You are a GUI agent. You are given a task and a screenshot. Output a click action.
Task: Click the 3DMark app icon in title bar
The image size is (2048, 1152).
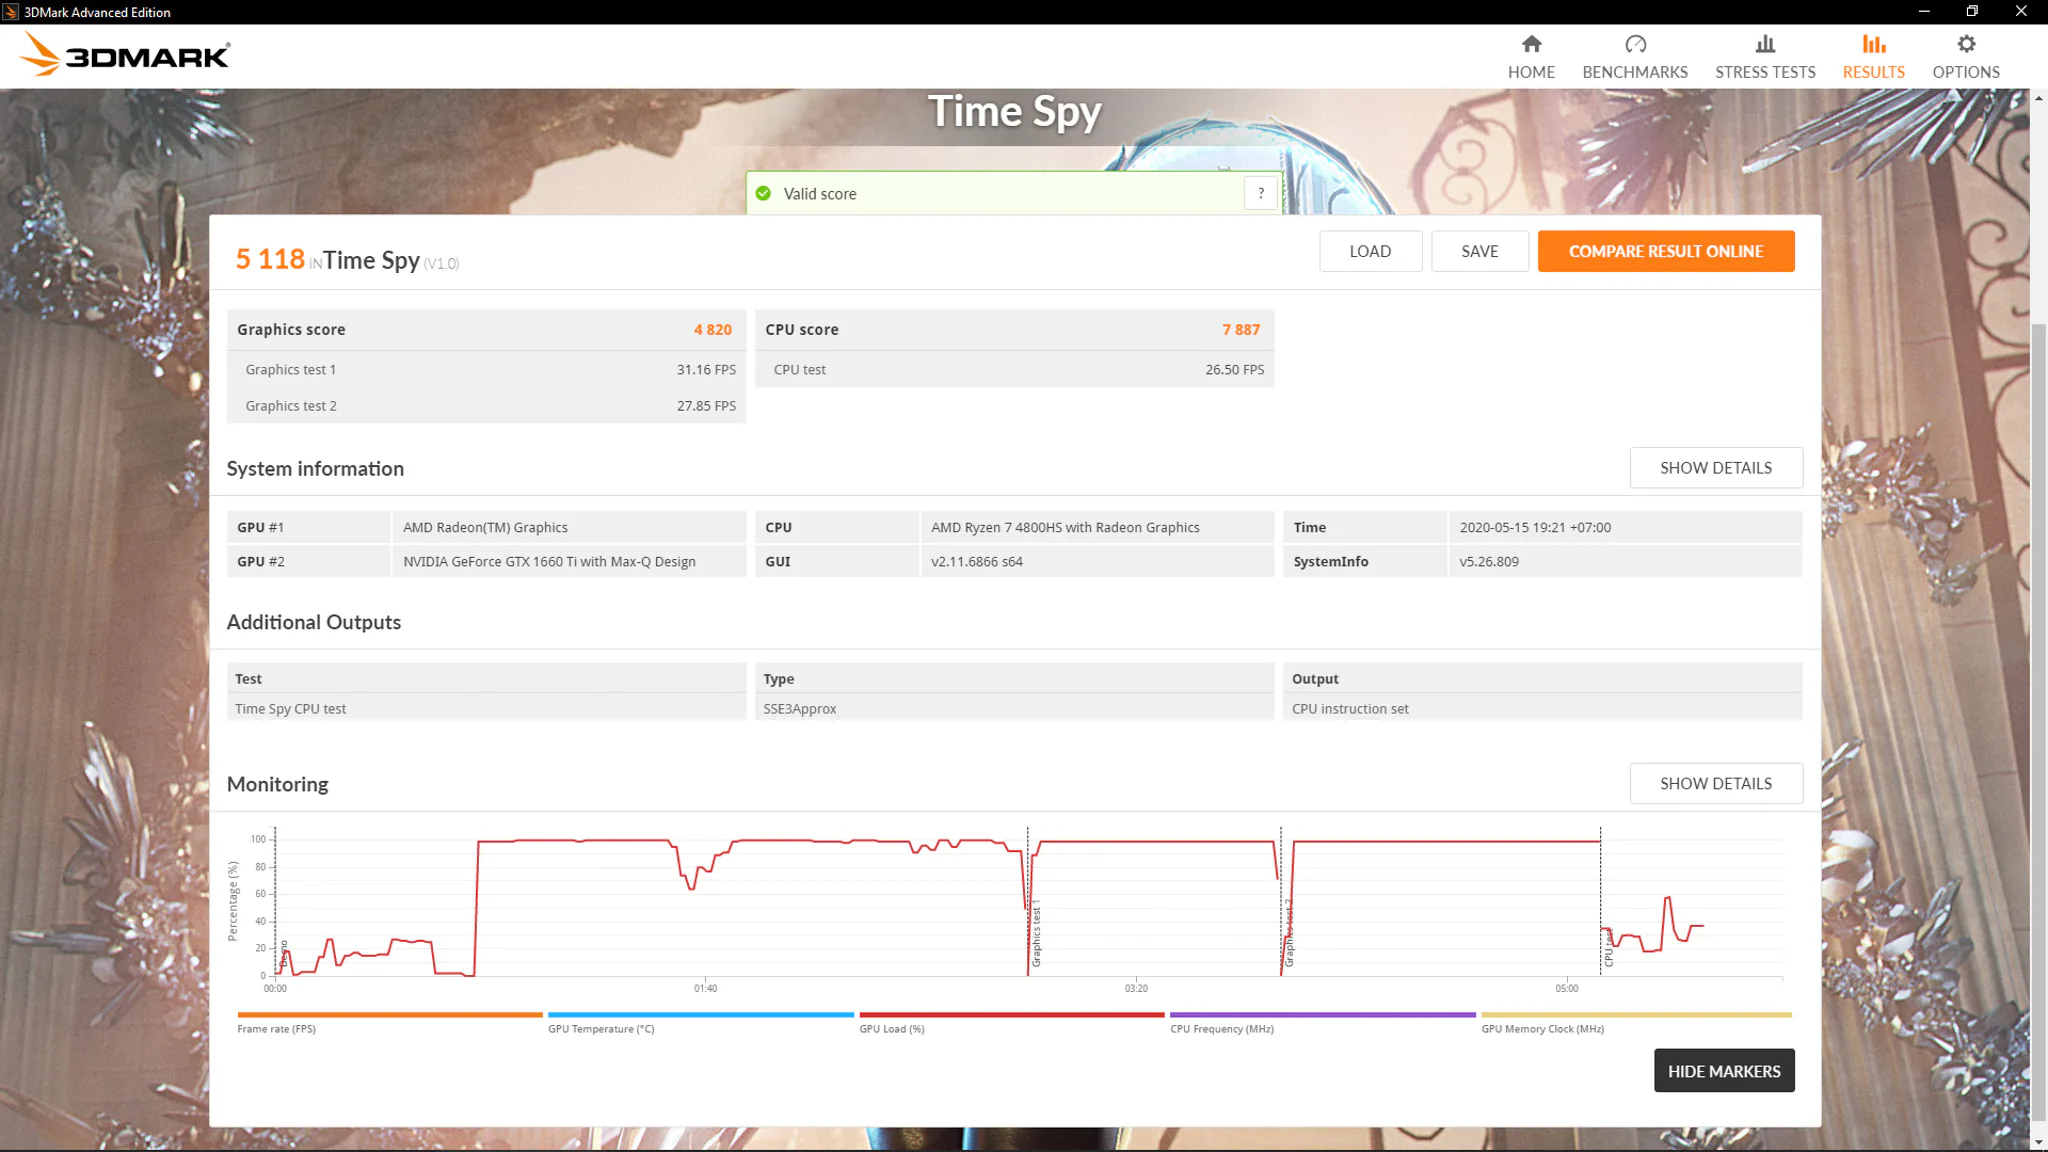[11, 12]
